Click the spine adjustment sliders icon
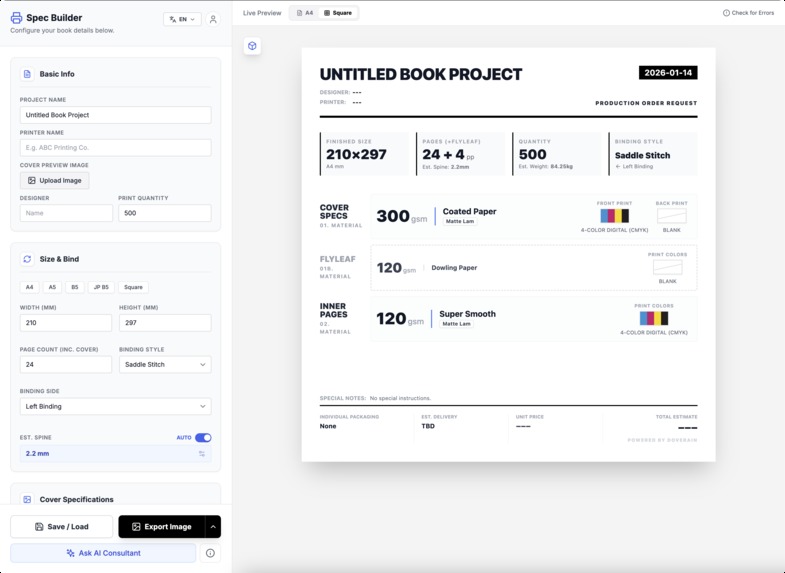Viewport: 785px width, 573px height. coord(202,454)
